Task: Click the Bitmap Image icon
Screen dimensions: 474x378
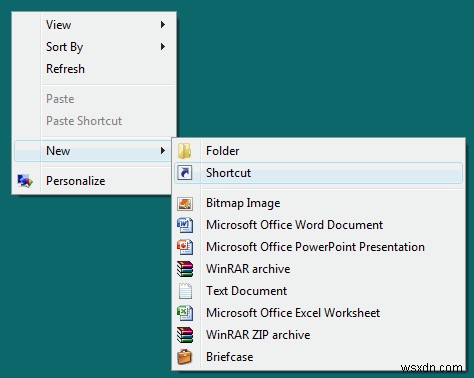Action: pos(185,203)
